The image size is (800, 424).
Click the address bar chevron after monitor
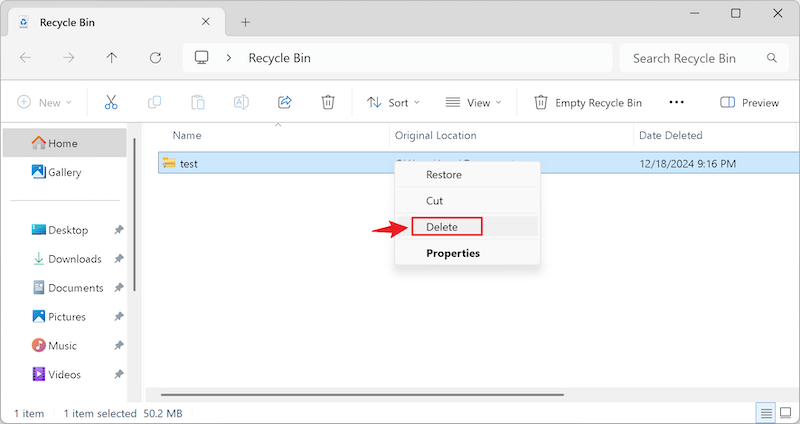click(x=229, y=58)
